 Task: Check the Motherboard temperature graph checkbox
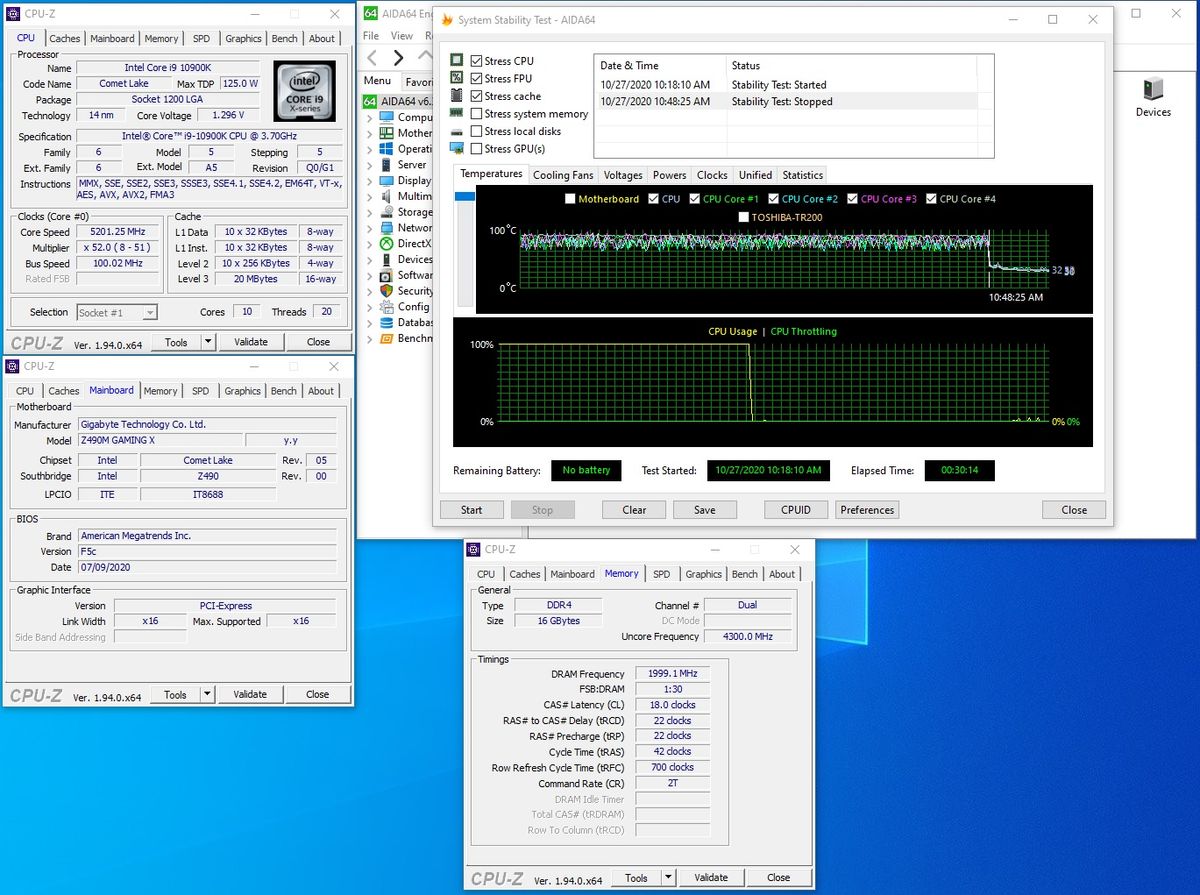click(570, 199)
